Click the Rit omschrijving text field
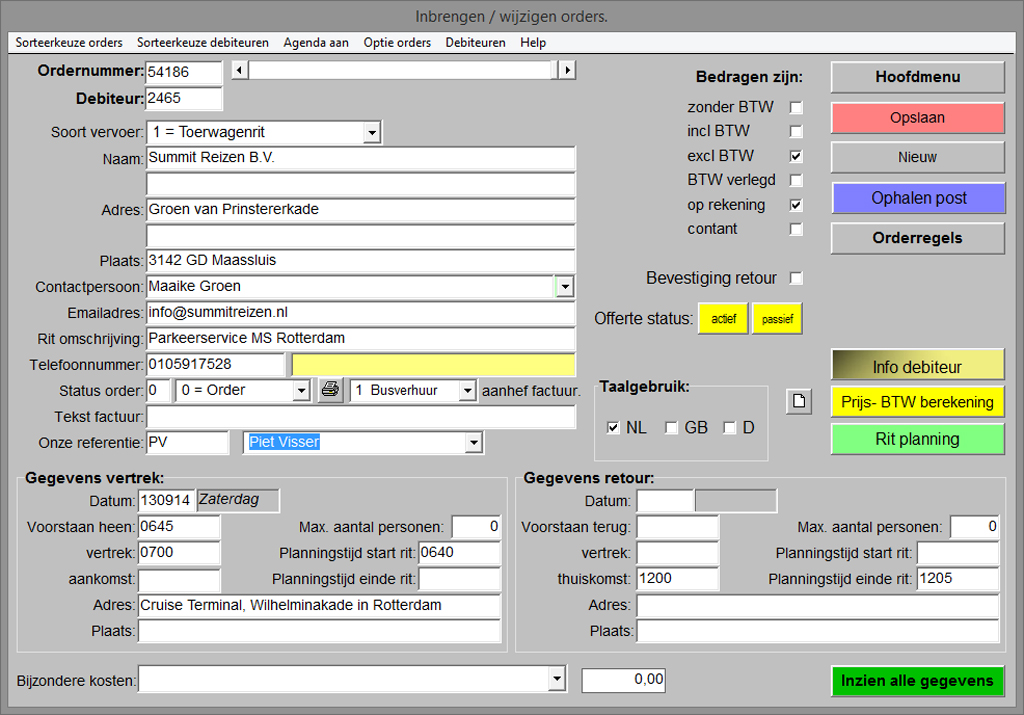1024x715 pixels. click(x=360, y=338)
